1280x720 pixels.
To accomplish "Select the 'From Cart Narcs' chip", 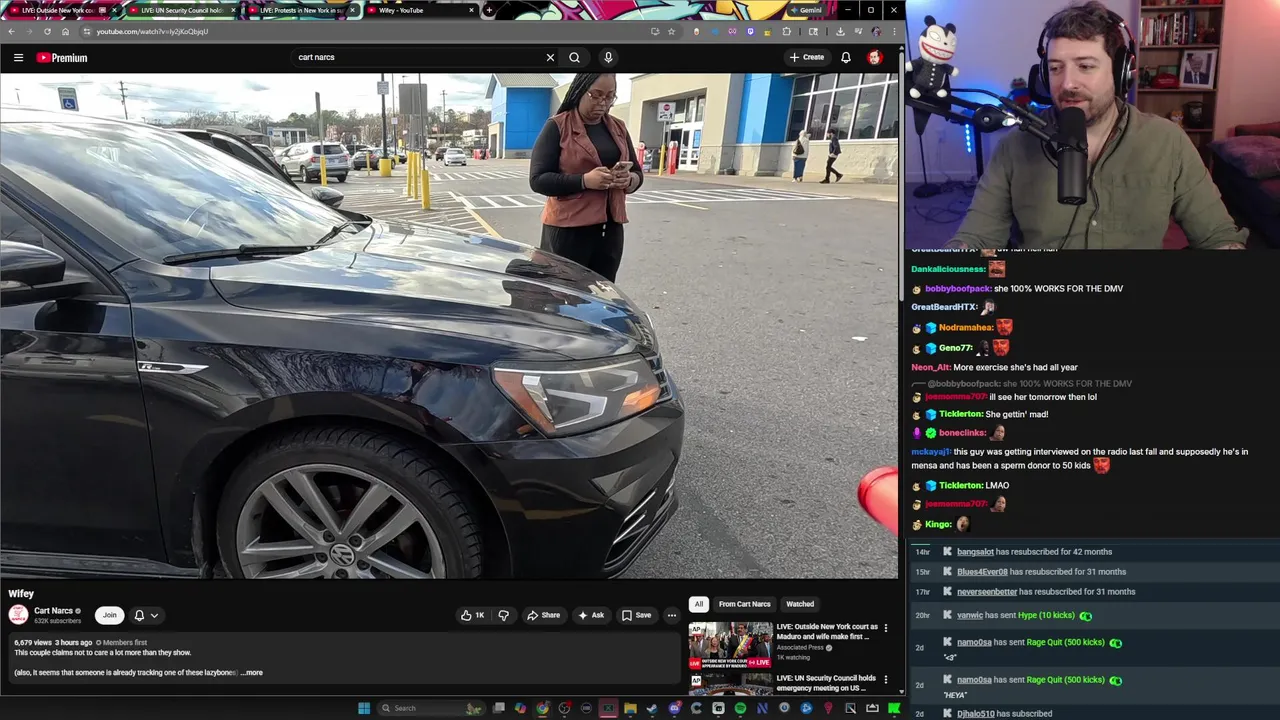I will (x=744, y=604).
